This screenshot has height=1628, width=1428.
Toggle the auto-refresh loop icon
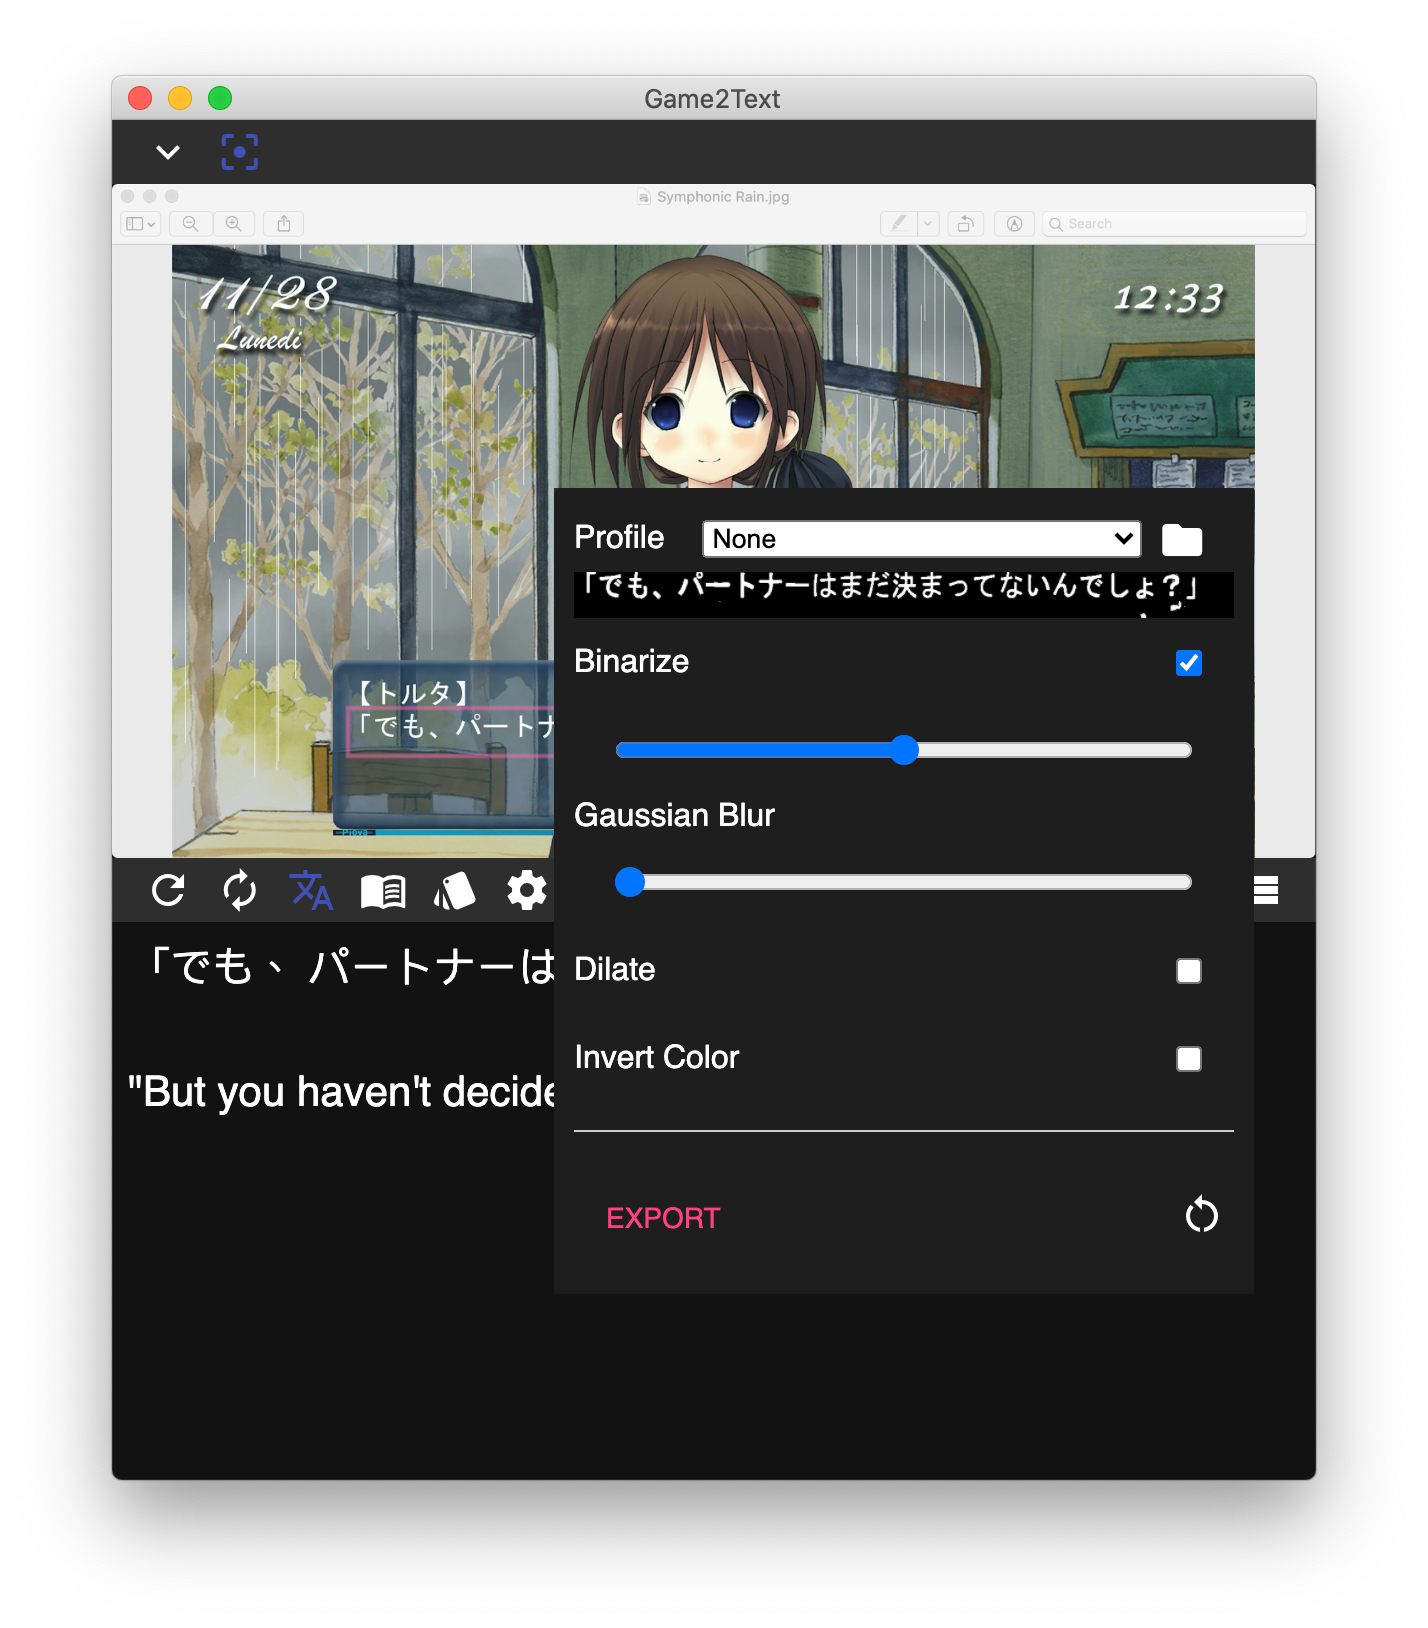click(240, 890)
